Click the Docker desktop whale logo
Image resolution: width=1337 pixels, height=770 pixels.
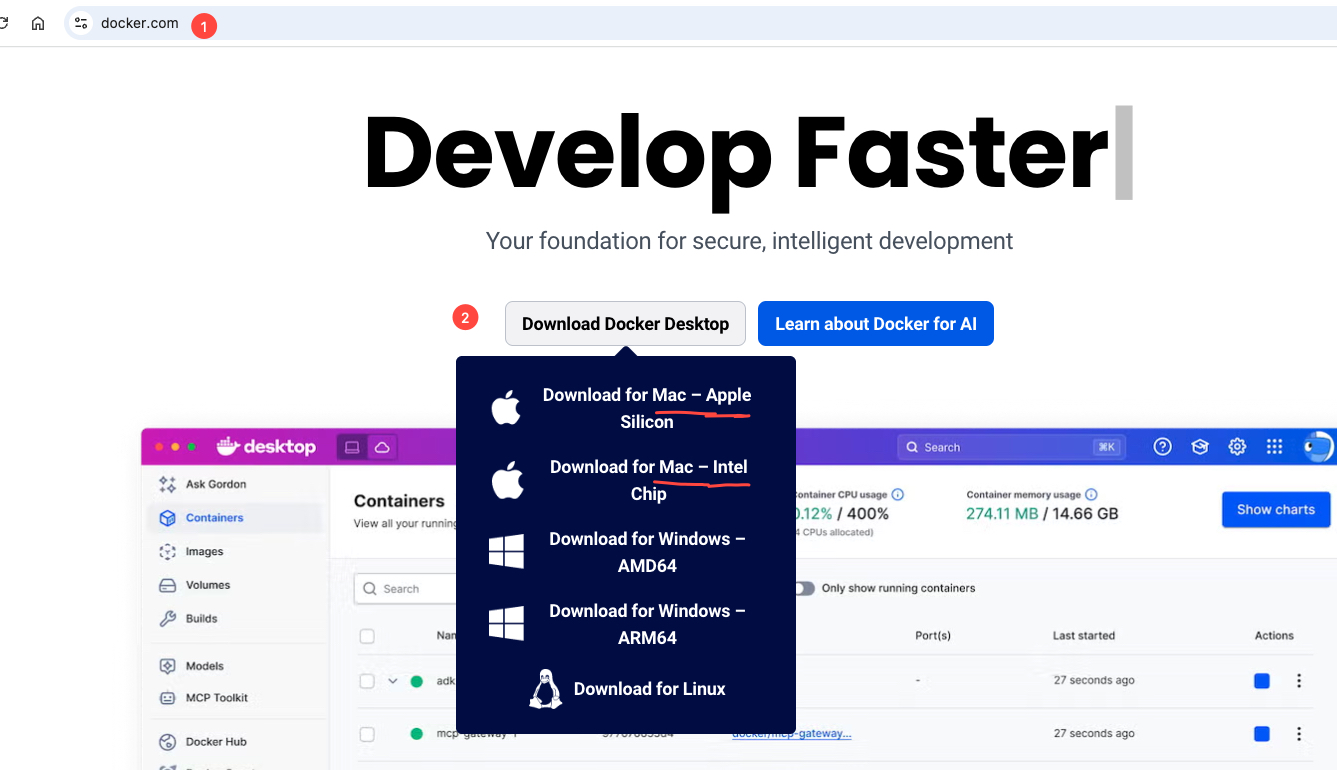(x=266, y=447)
